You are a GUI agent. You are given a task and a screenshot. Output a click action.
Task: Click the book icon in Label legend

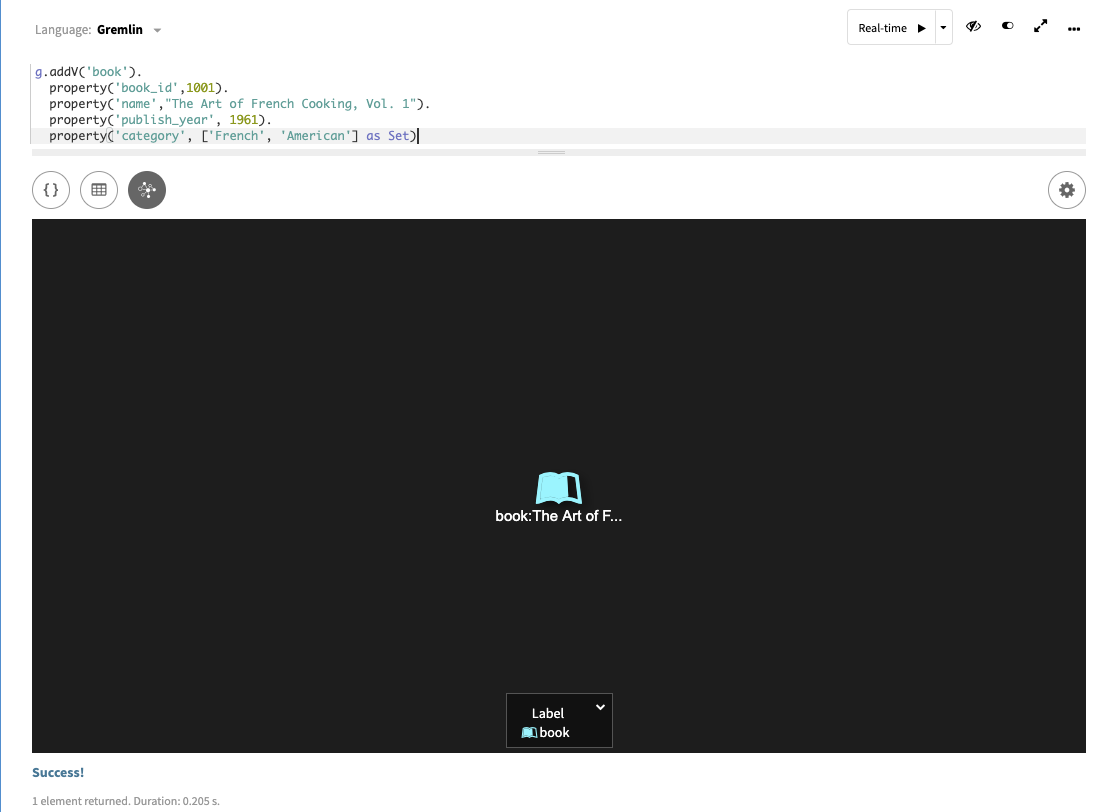(x=529, y=733)
